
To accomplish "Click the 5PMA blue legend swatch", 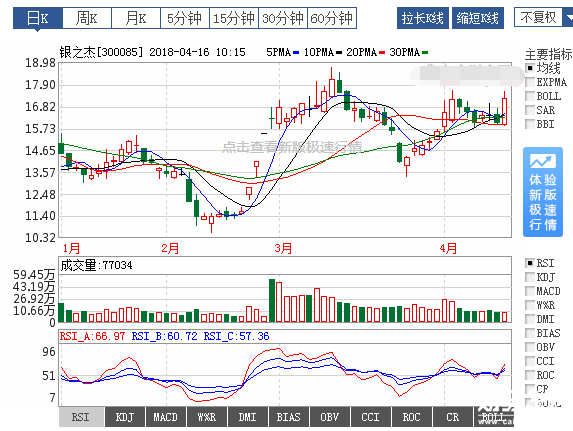I will pos(296,53).
